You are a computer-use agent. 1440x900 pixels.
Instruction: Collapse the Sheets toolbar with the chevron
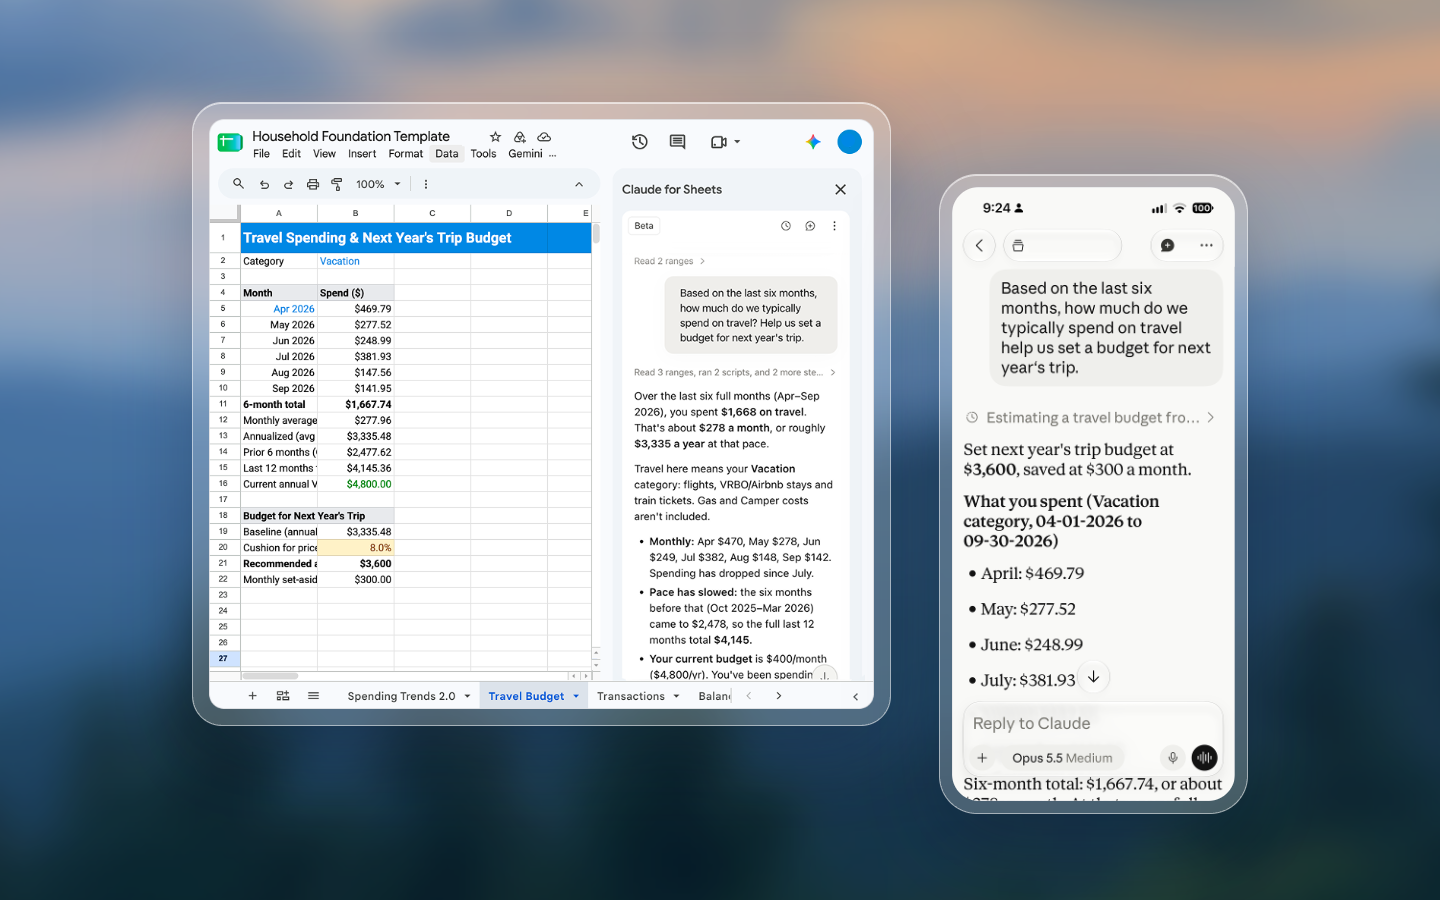click(x=579, y=184)
